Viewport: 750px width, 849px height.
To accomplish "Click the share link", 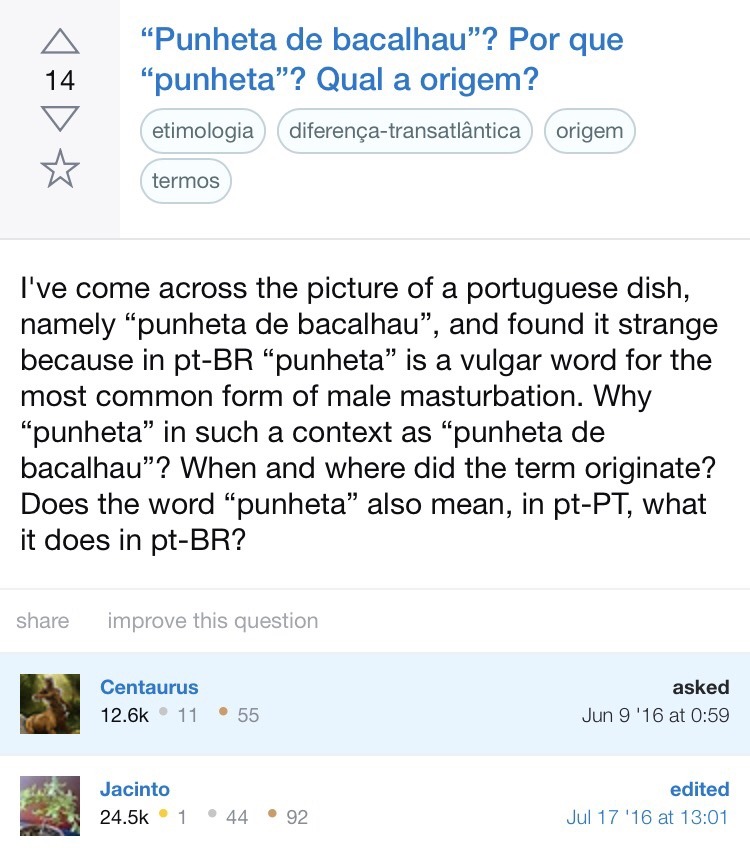I will (43, 621).
